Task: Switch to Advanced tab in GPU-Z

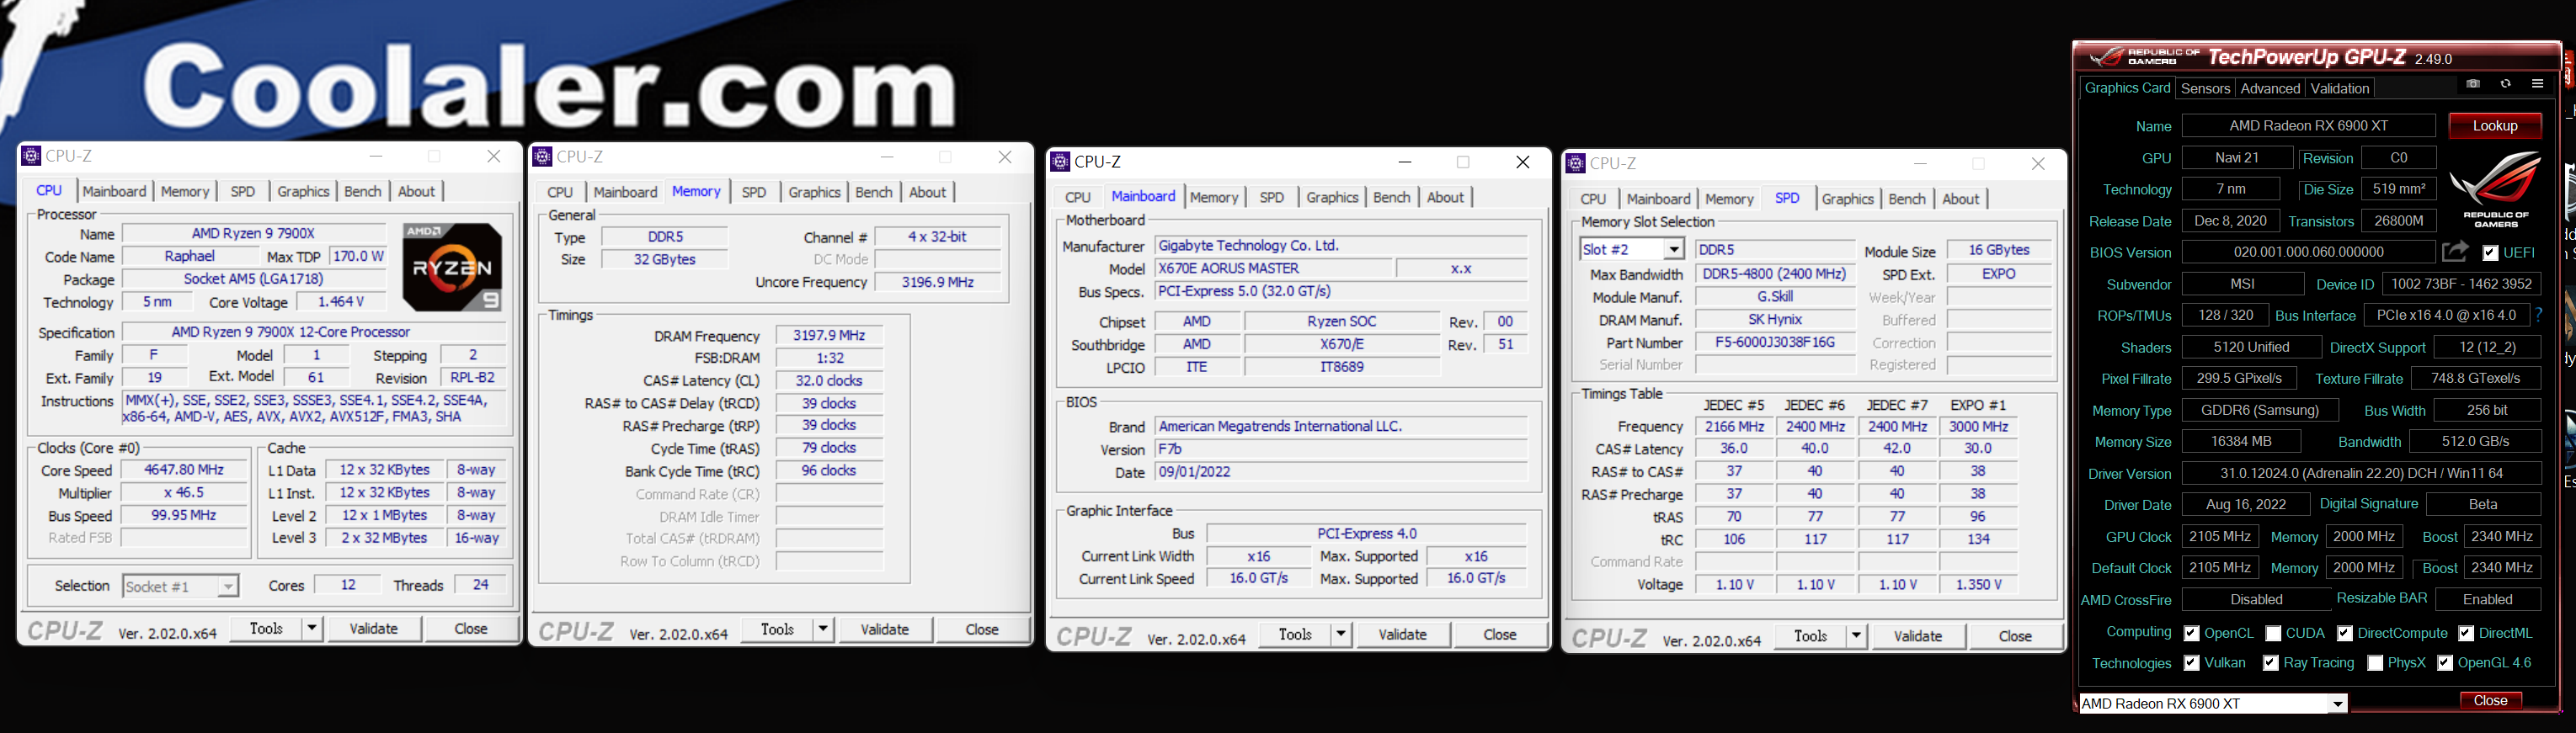Action: click(x=2270, y=88)
